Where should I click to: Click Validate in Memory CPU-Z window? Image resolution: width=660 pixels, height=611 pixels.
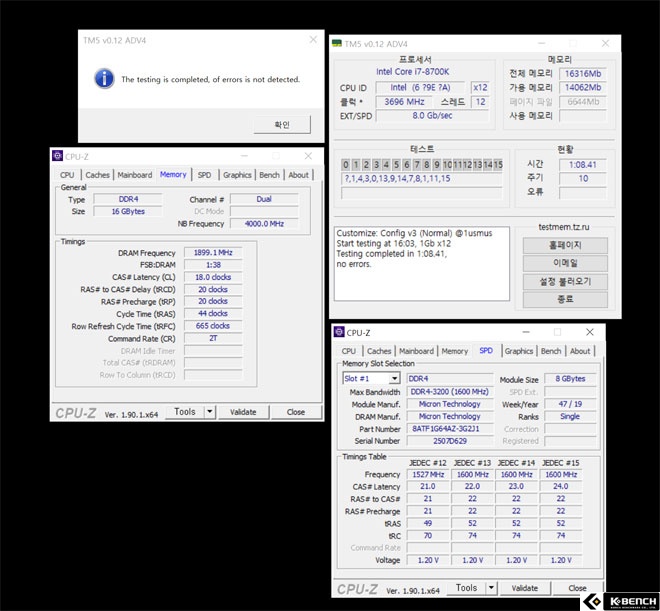click(x=243, y=412)
